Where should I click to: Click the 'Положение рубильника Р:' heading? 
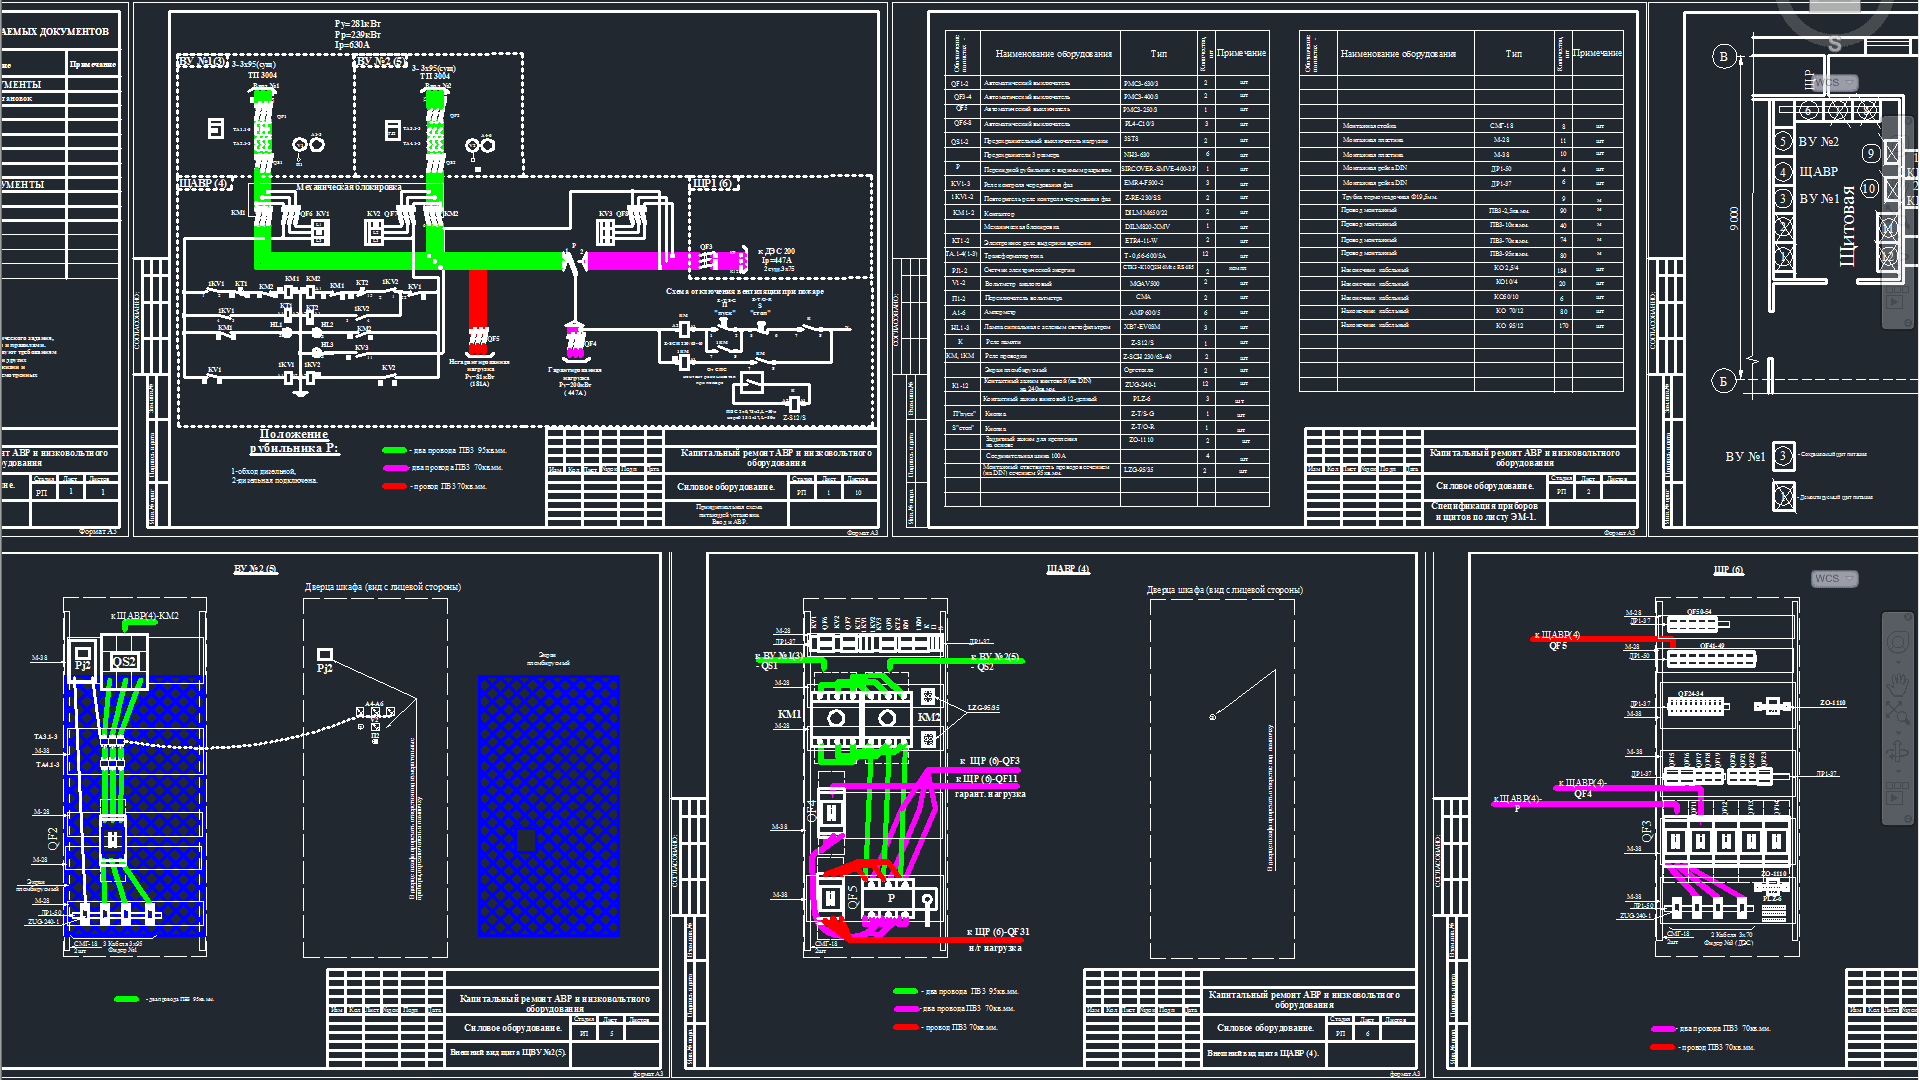click(x=294, y=441)
